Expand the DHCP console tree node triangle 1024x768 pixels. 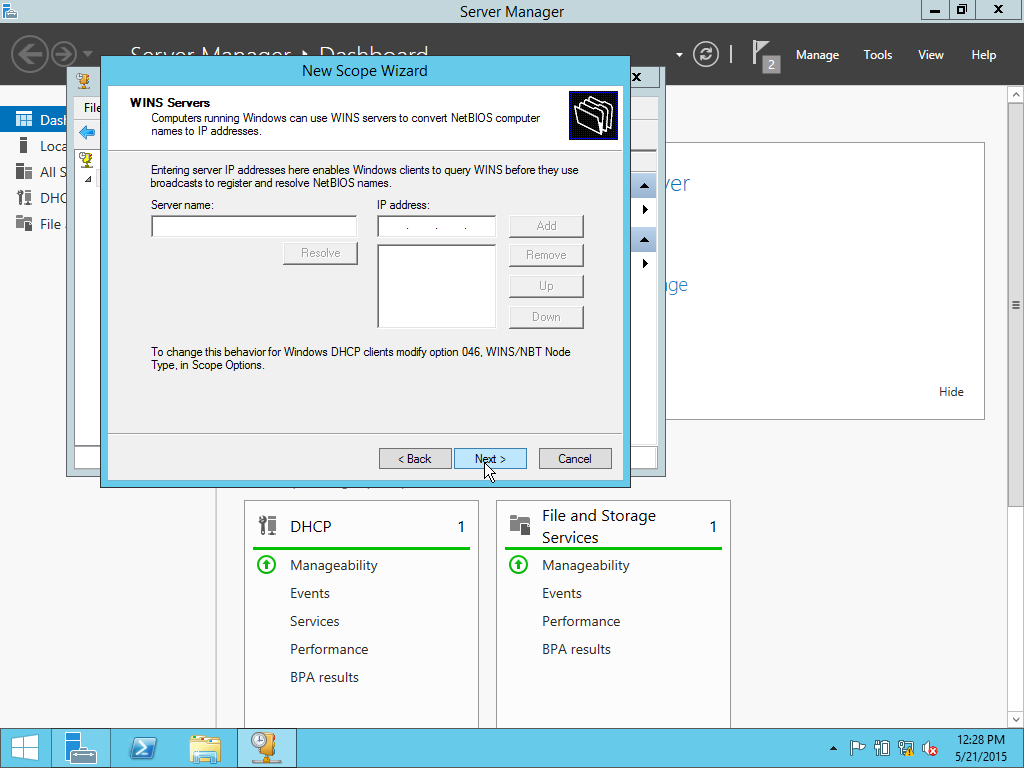tap(88, 179)
